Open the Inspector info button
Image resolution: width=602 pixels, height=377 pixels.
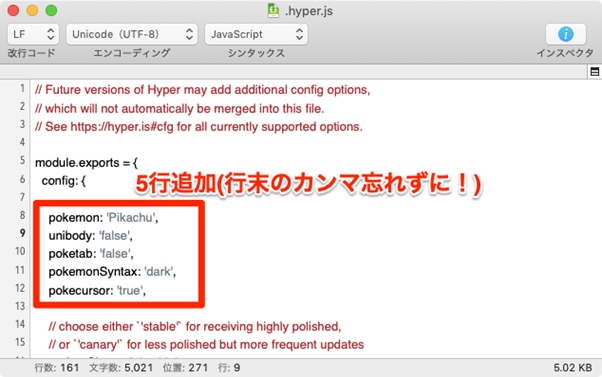pos(566,34)
